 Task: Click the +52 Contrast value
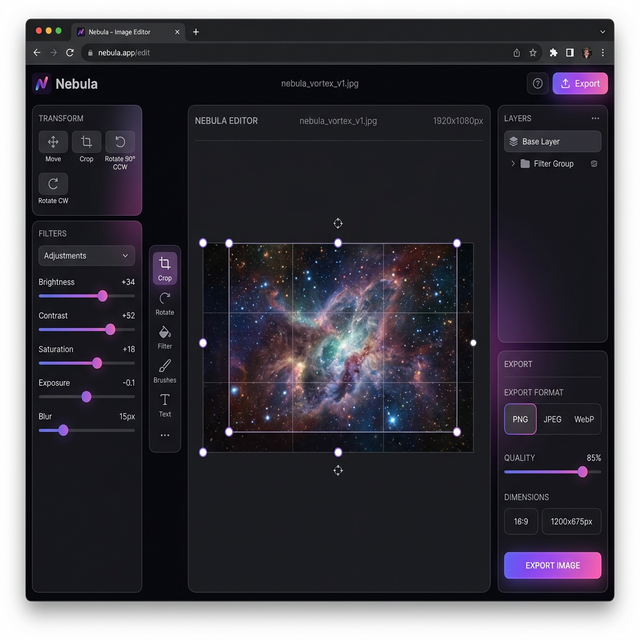(128, 316)
